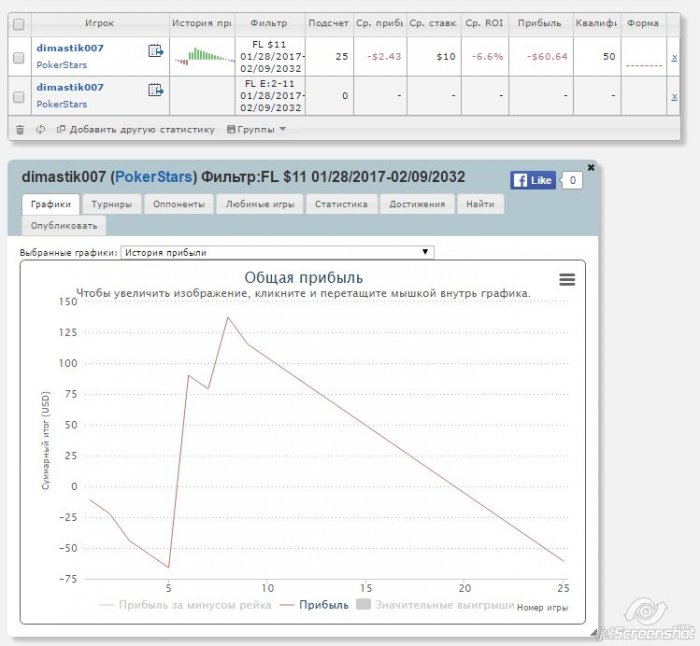Image resolution: width=700 pixels, height=646 pixels.
Task: Toggle the Прибыль за минусом рейка legend item
Action: point(185,605)
